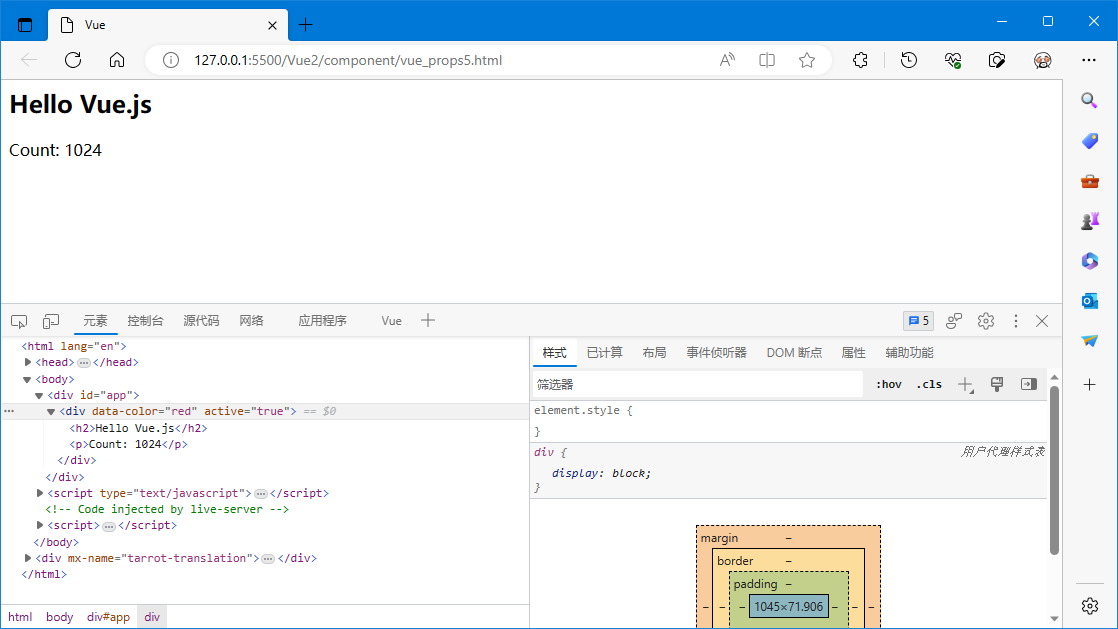This screenshot has width=1118, height=629.
Task: Select body in the breadcrumb
Action: click(60, 617)
